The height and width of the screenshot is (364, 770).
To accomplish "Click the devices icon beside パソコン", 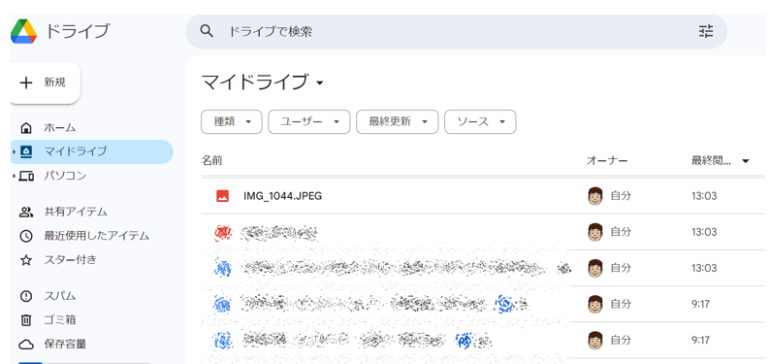I will pos(26,176).
